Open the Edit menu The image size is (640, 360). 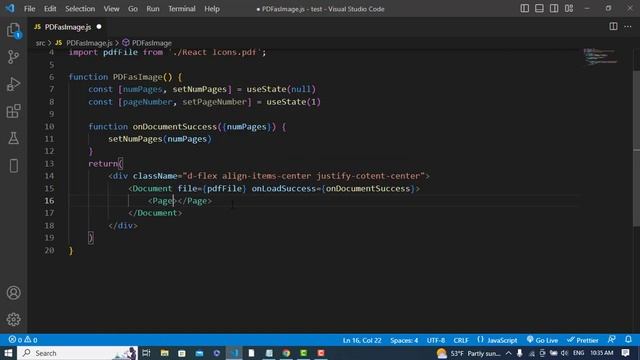50,9
